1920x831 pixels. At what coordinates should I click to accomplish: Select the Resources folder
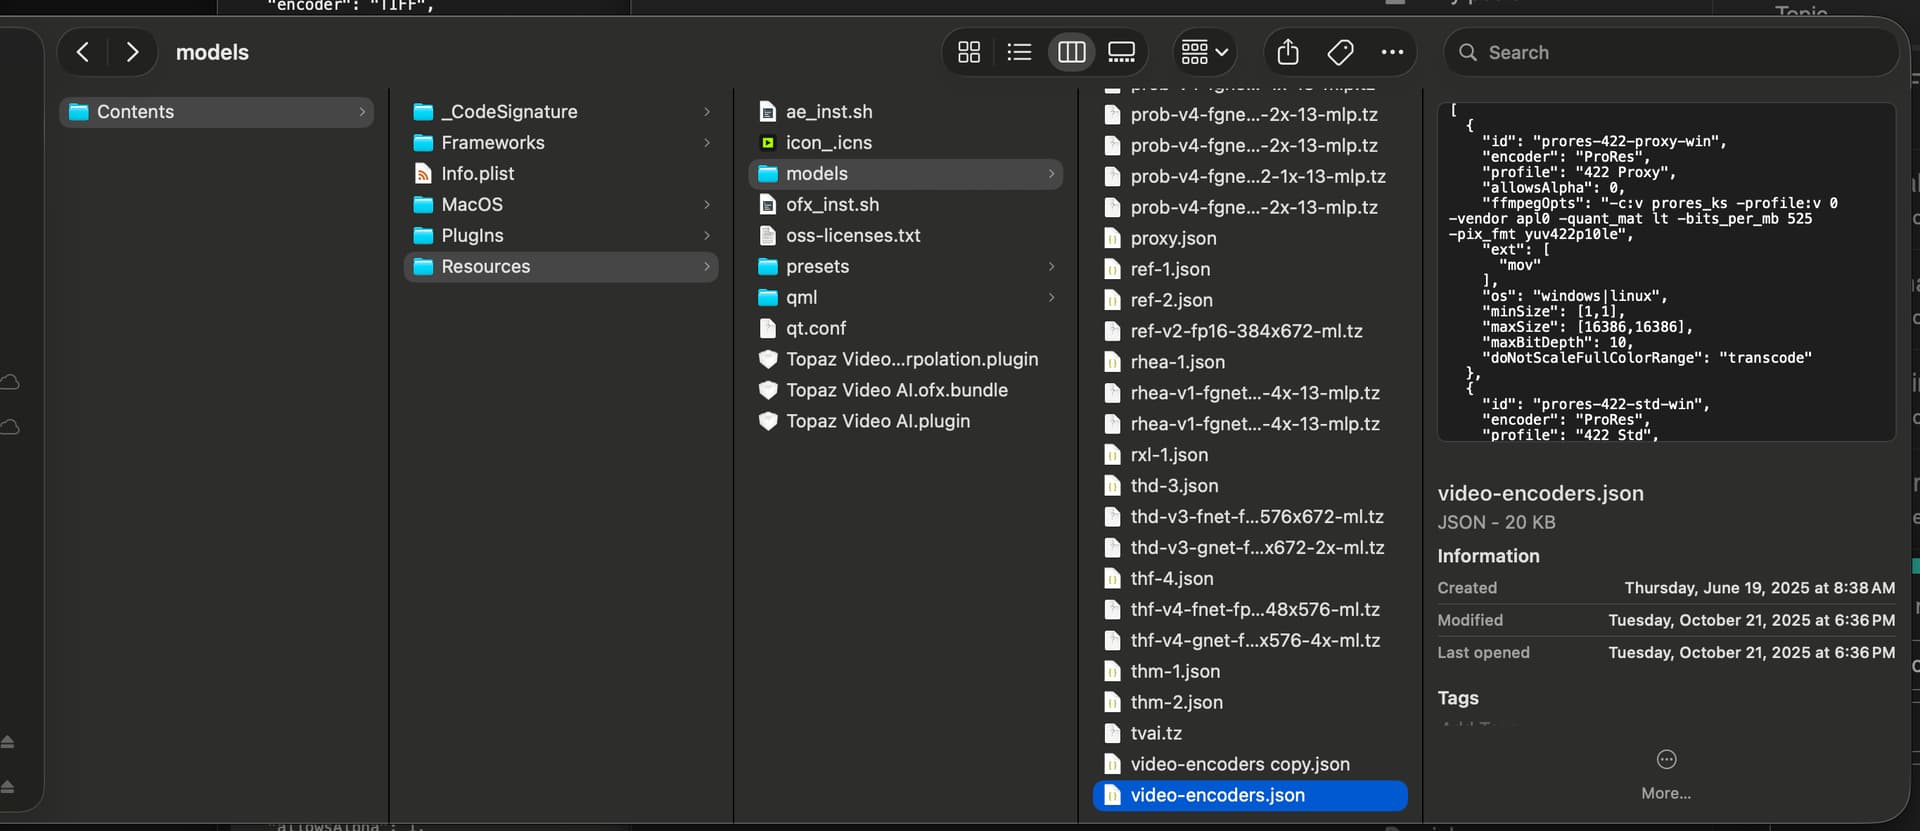coord(561,267)
